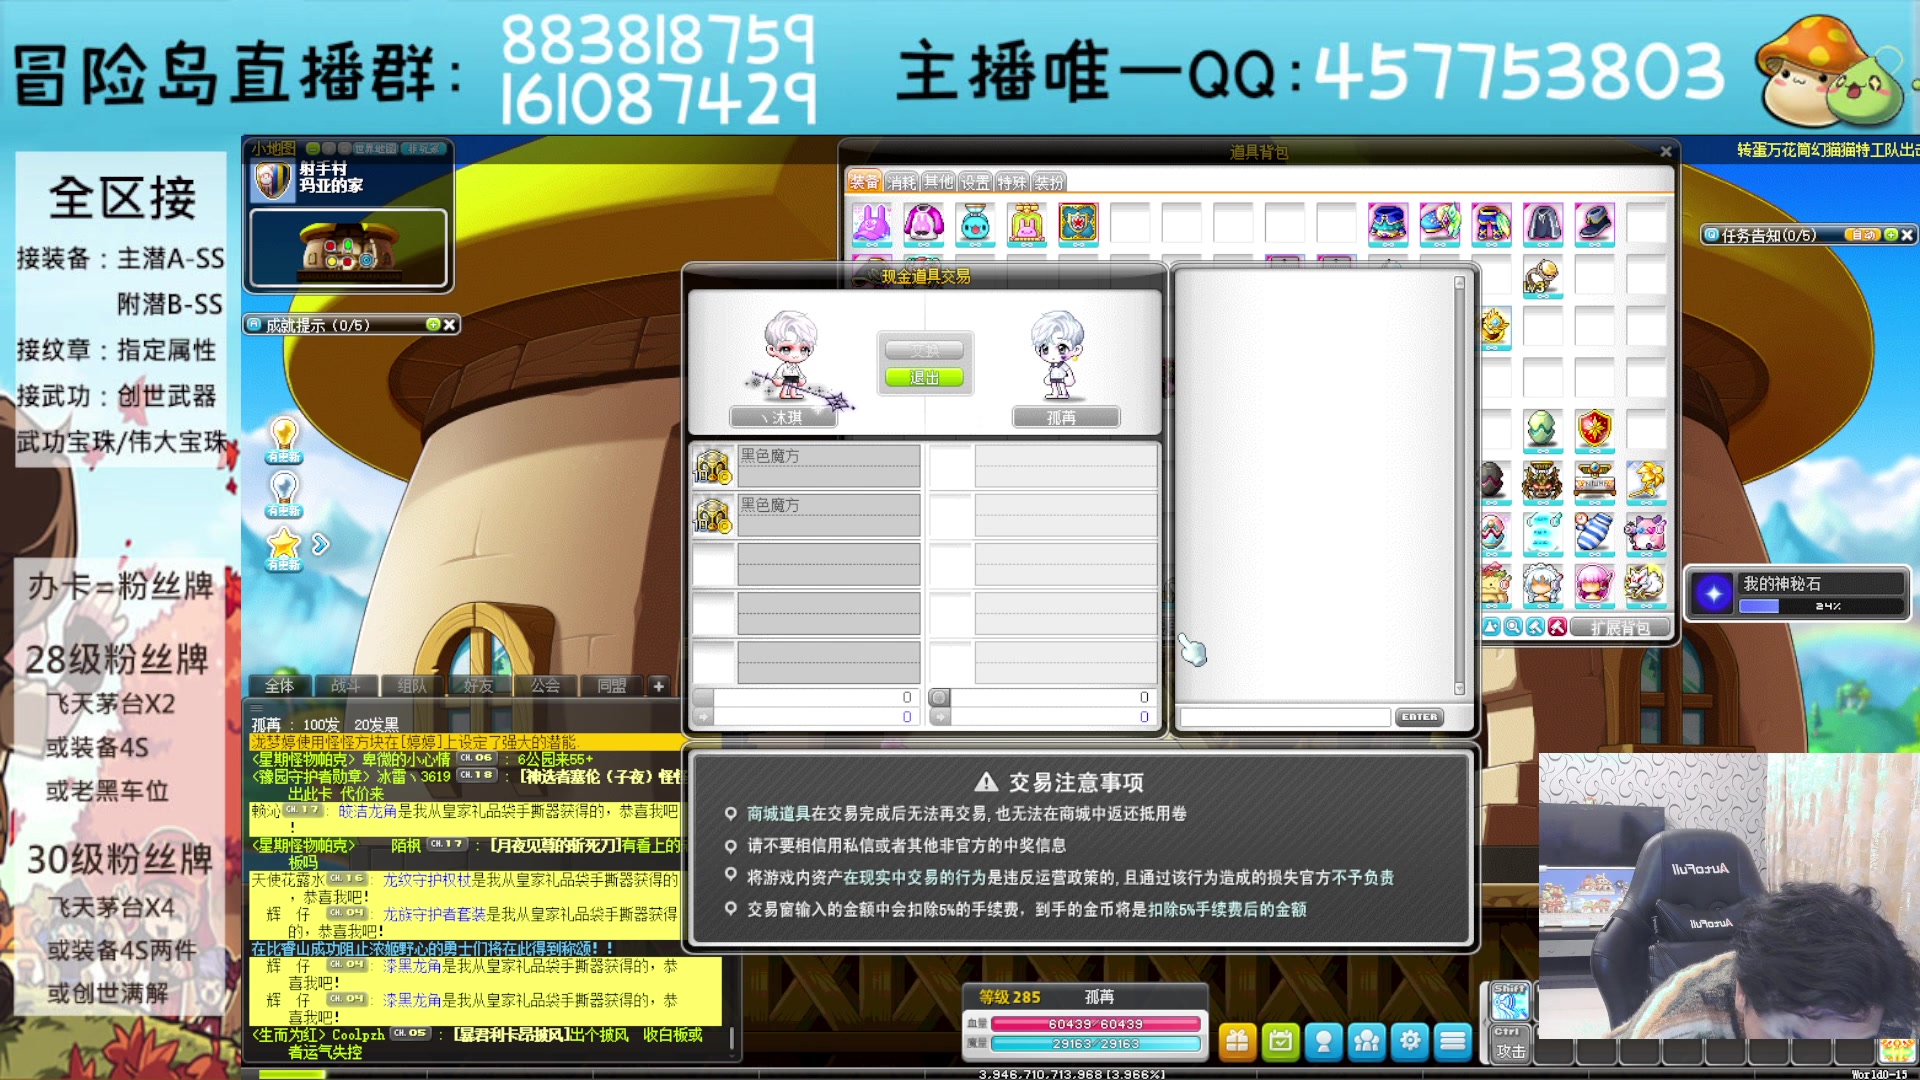Pick the red cross shield item

coord(1594,429)
